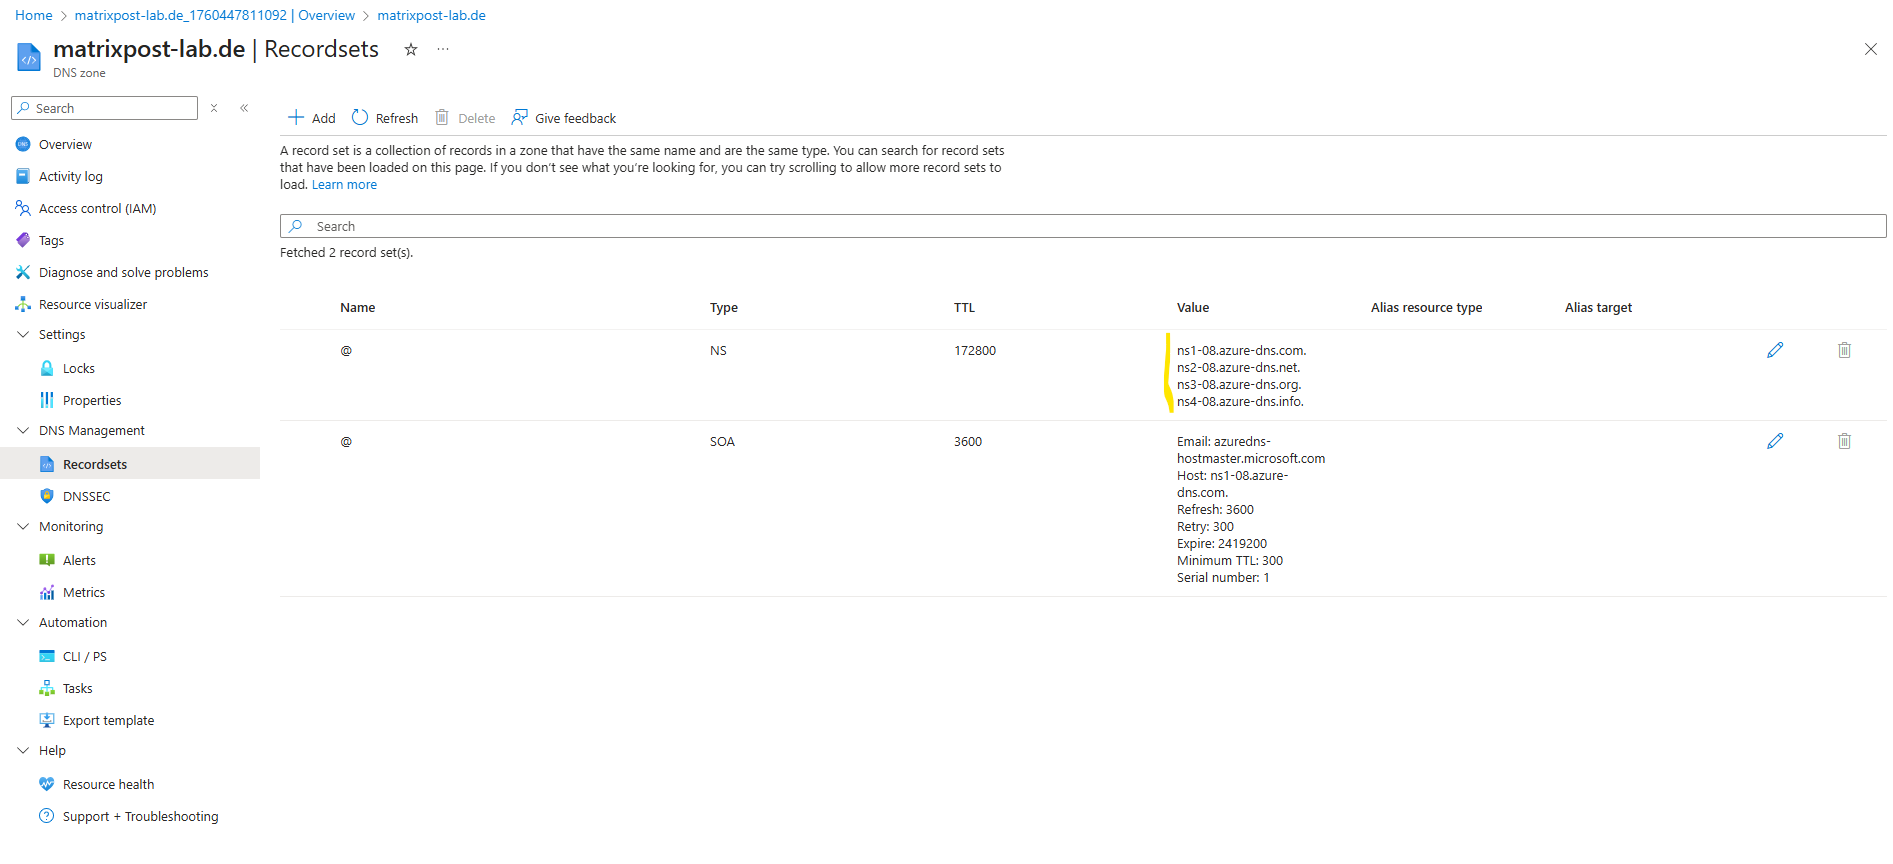The image size is (1893, 864).
Task: Refresh the record sets list
Action: [385, 118]
